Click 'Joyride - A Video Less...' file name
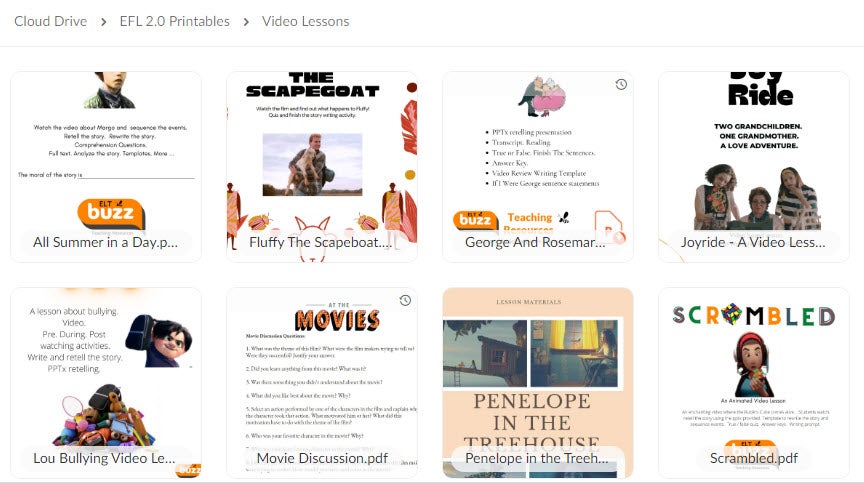The height and width of the screenshot is (483, 864). click(753, 242)
